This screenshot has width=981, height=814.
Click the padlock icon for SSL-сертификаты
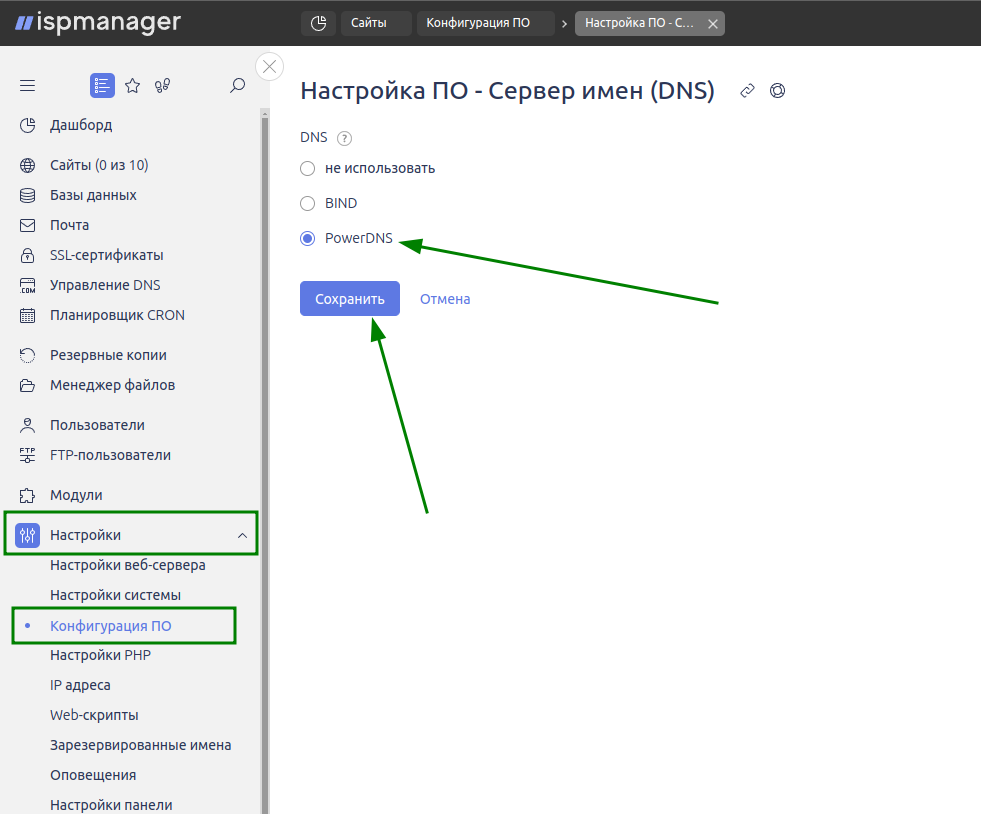pyautogui.click(x=28, y=255)
